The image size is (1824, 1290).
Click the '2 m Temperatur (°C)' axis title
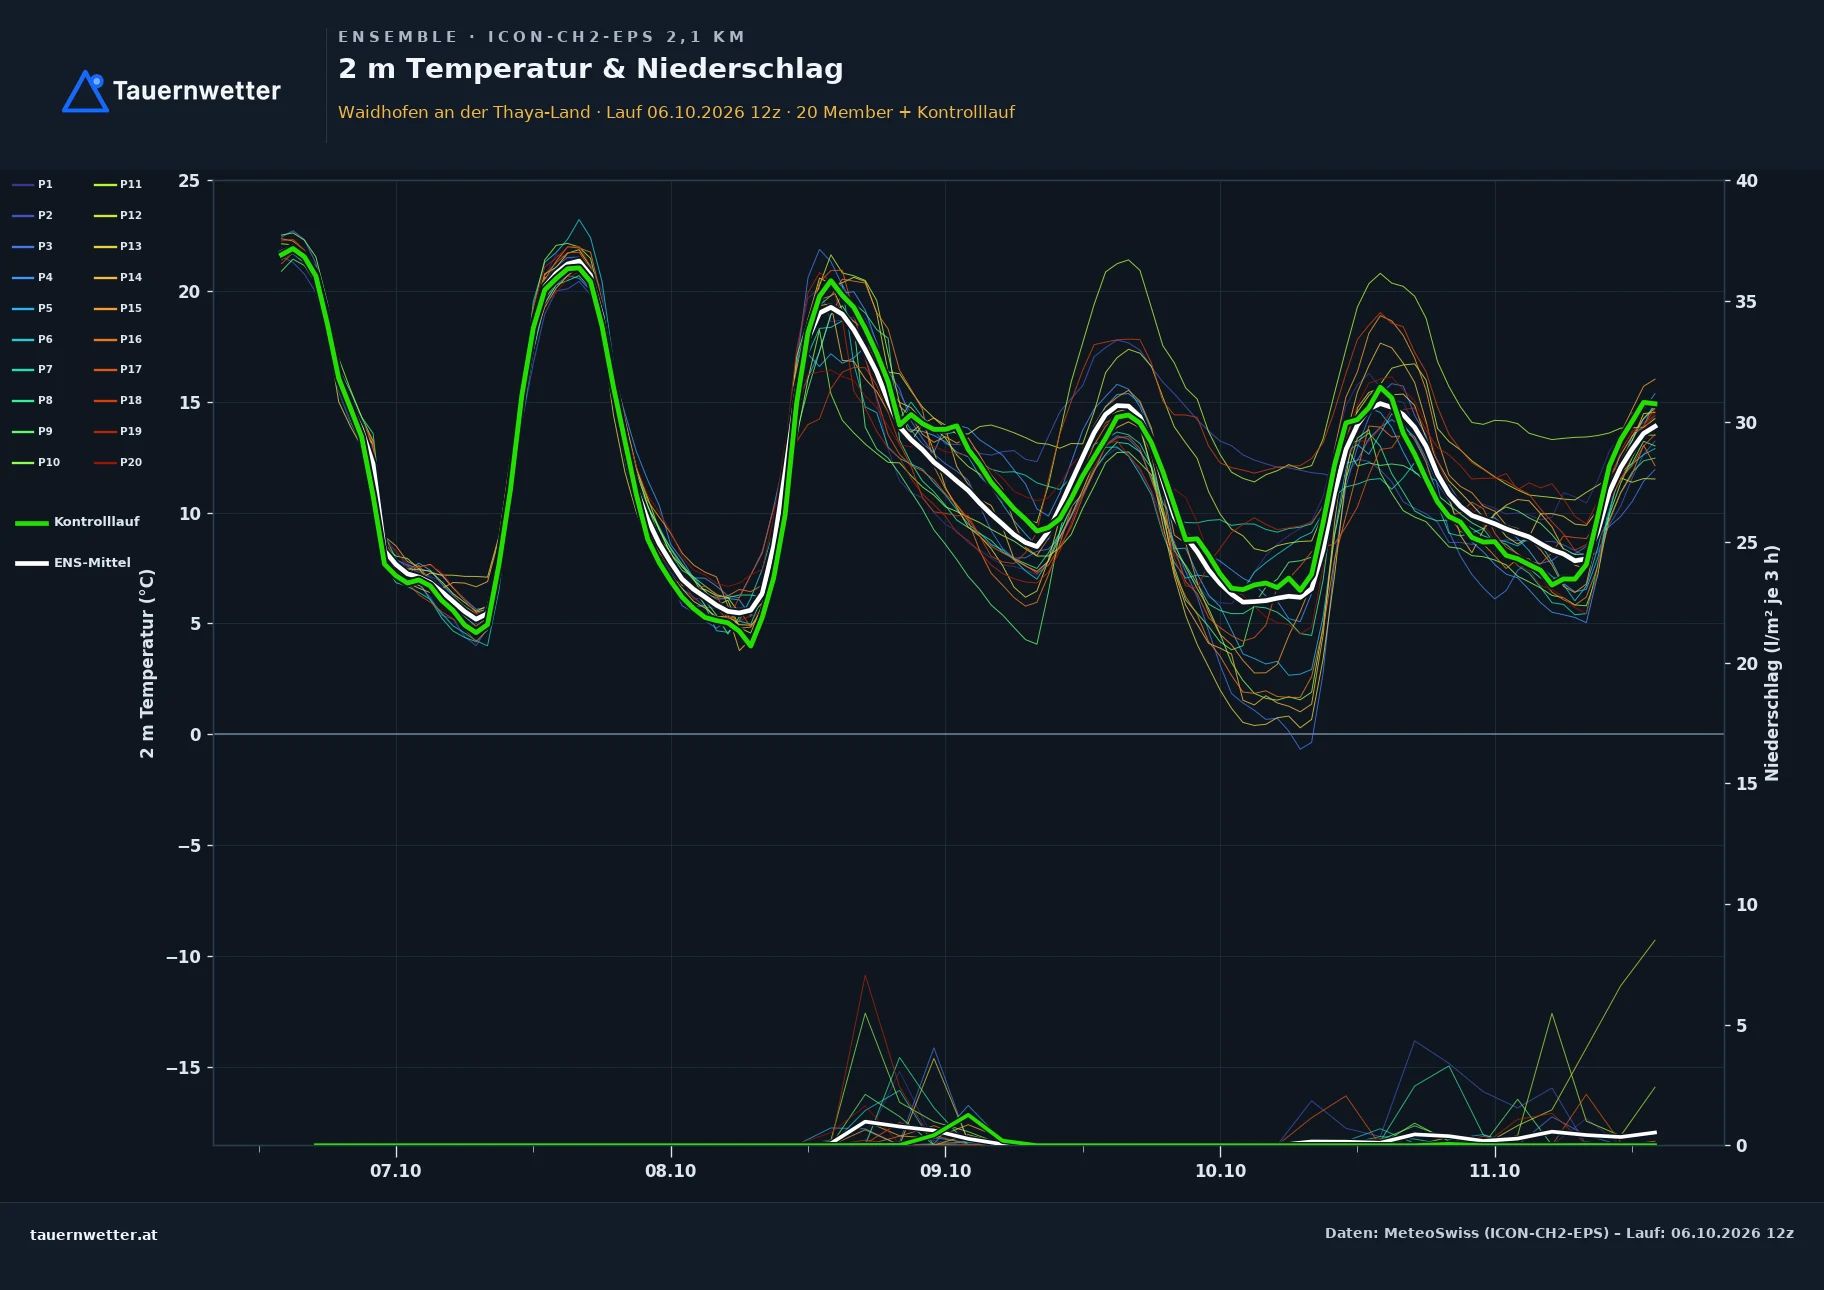coord(148,663)
